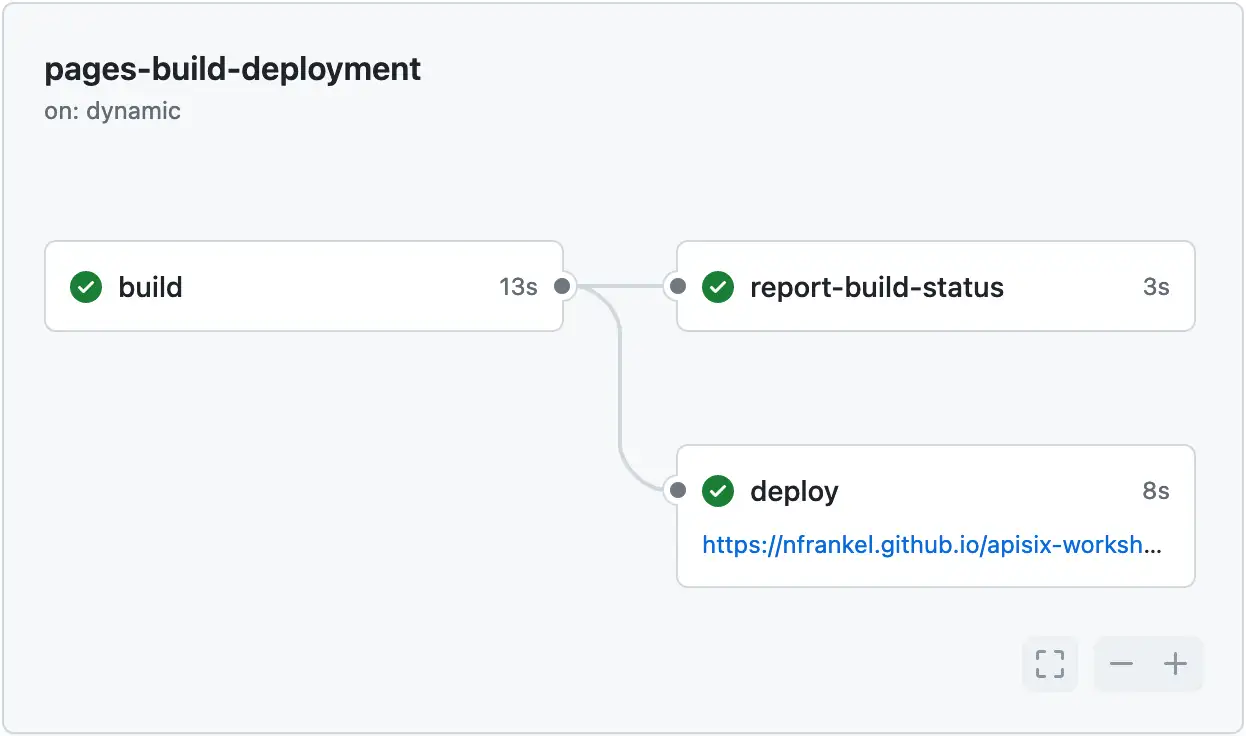Select the build job name text
Viewport: 1246px width, 736px height.
151,287
